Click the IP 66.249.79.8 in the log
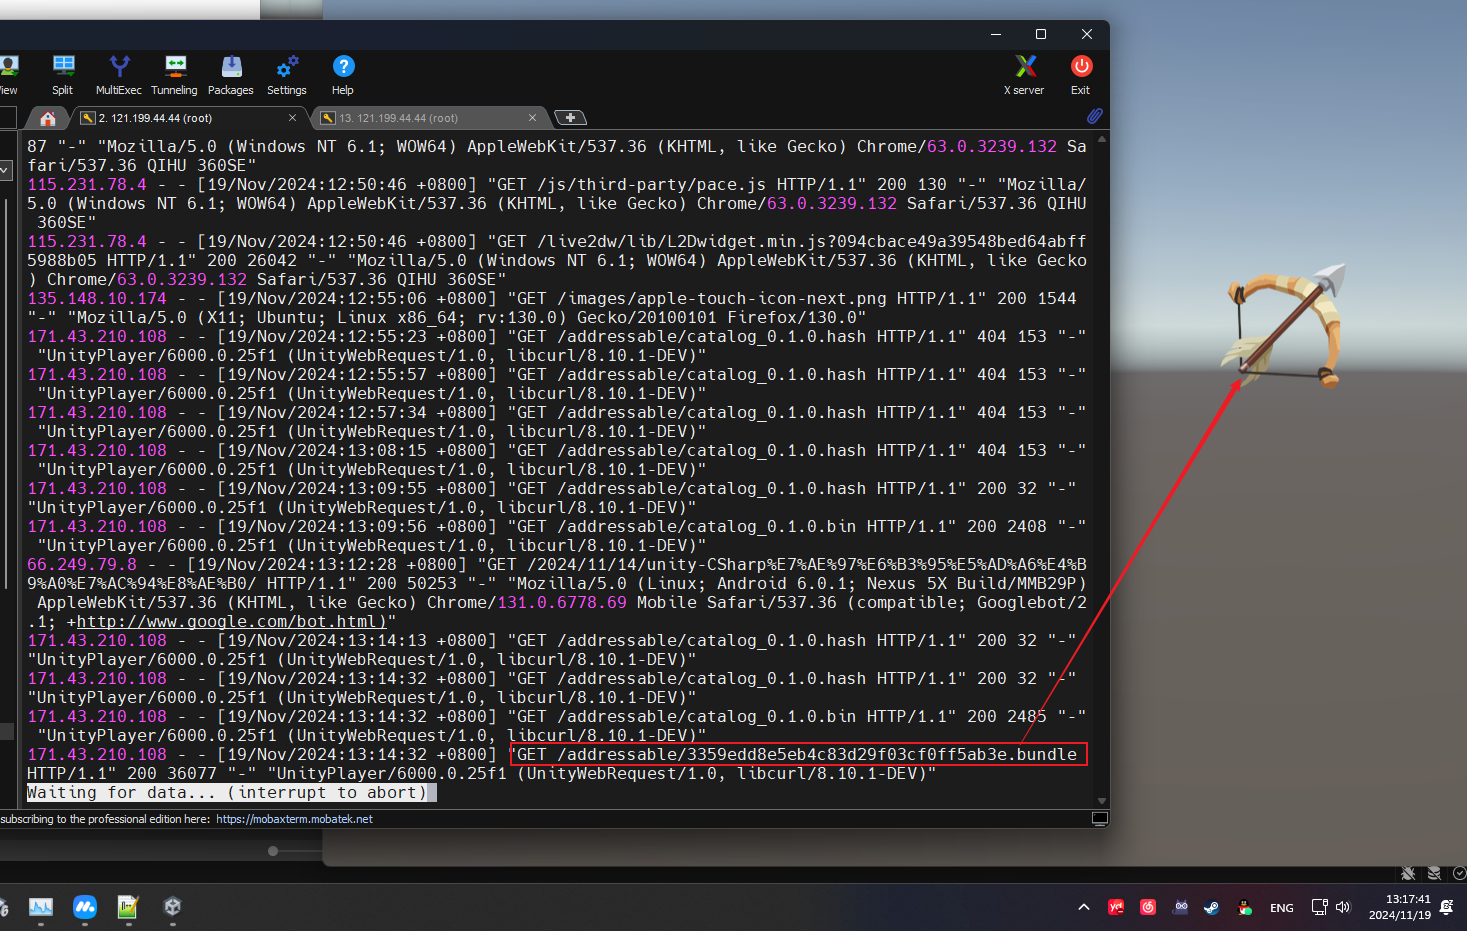The width and height of the screenshot is (1467, 931). [x=82, y=564]
